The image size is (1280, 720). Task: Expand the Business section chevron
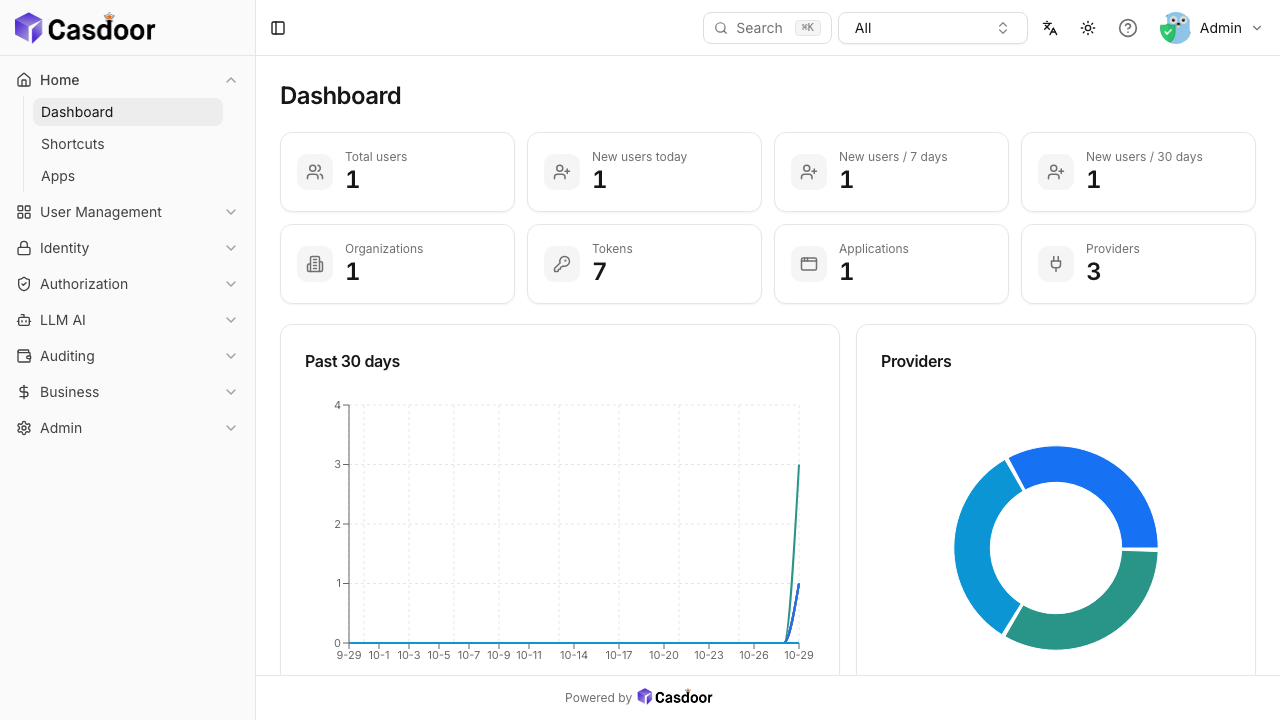[231, 392]
